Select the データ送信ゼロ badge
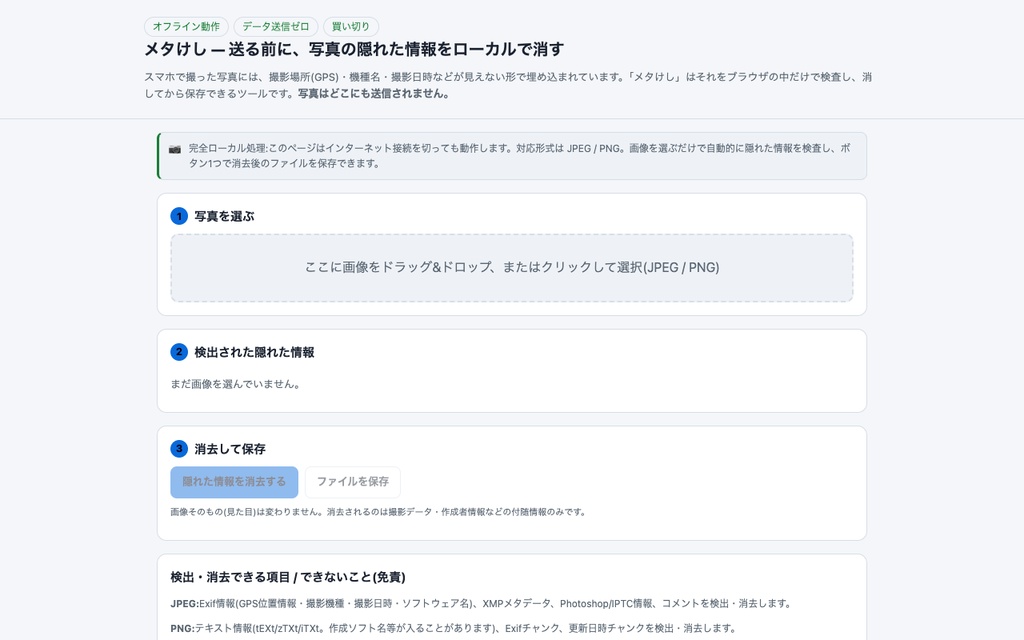The height and width of the screenshot is (640, 1024). (x=276, y=27)
